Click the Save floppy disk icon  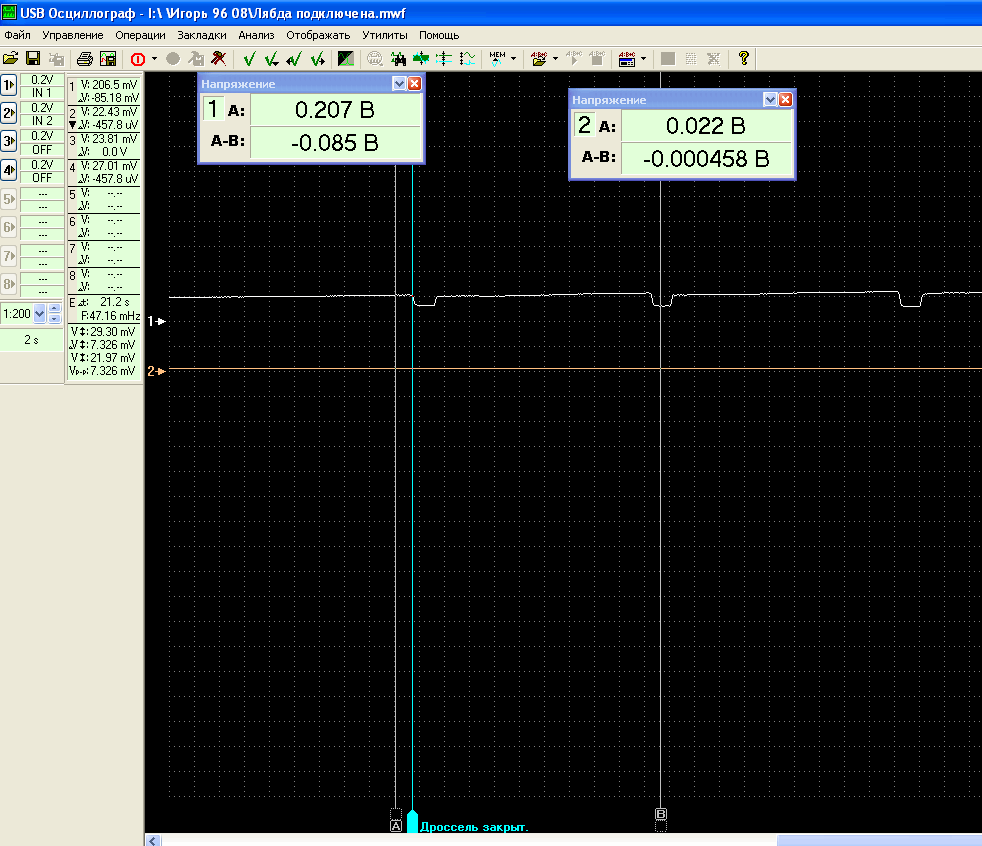click(33, 59)
